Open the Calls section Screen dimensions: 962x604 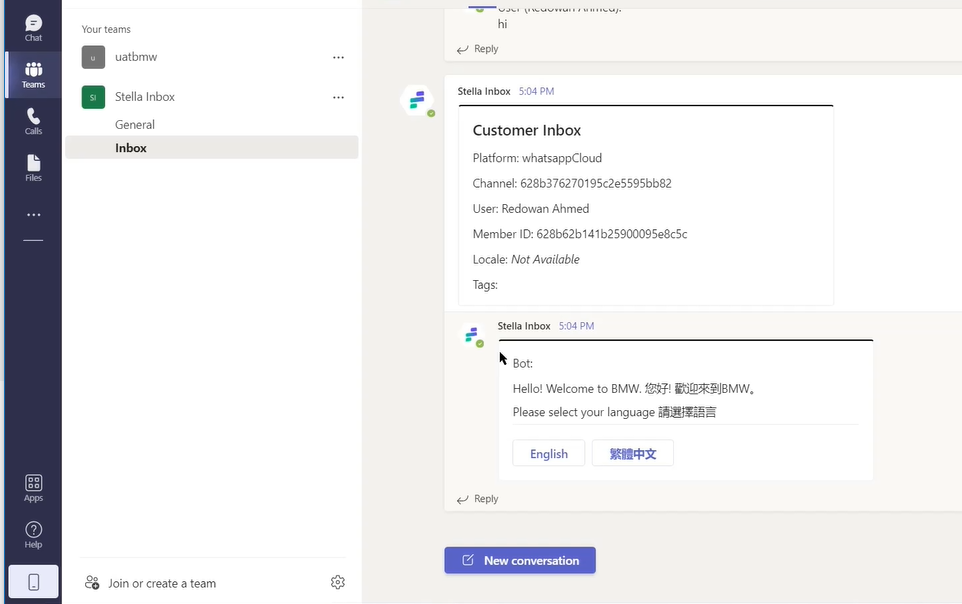33,122
